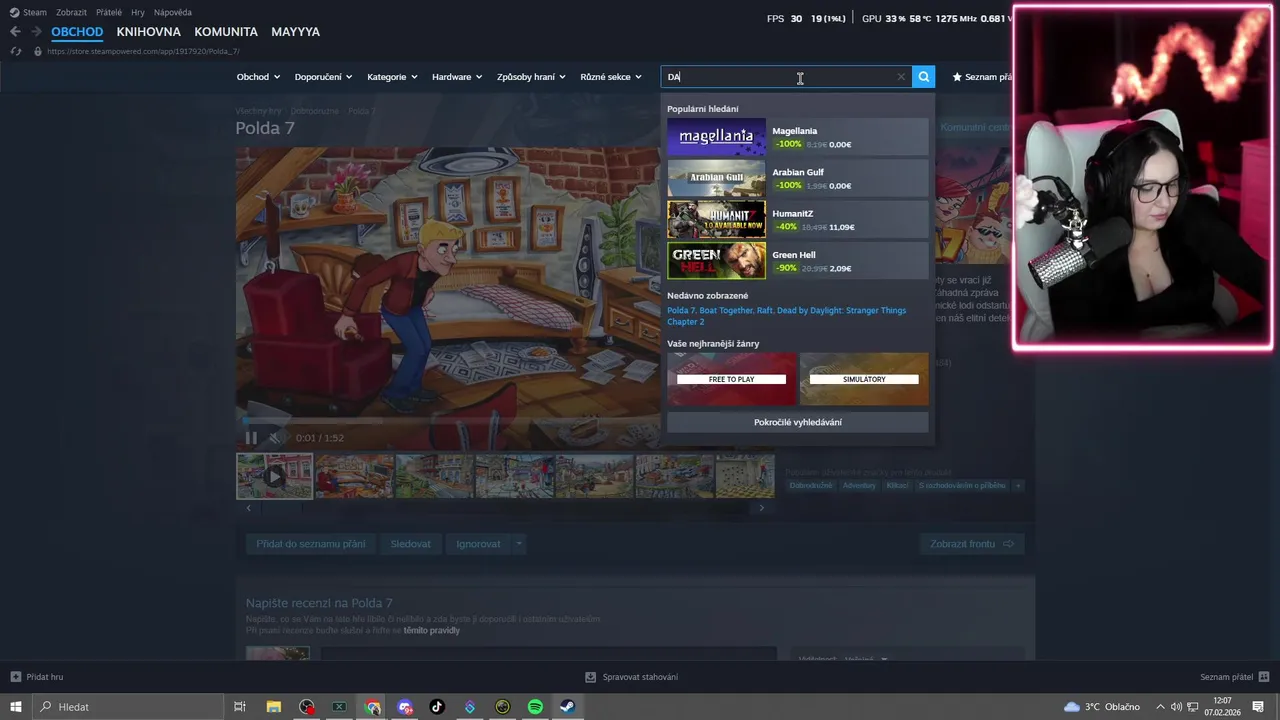The height and width of the screenshot is (720, 1280).
Task: Open the wishlist star link
Action: point(982,77)
